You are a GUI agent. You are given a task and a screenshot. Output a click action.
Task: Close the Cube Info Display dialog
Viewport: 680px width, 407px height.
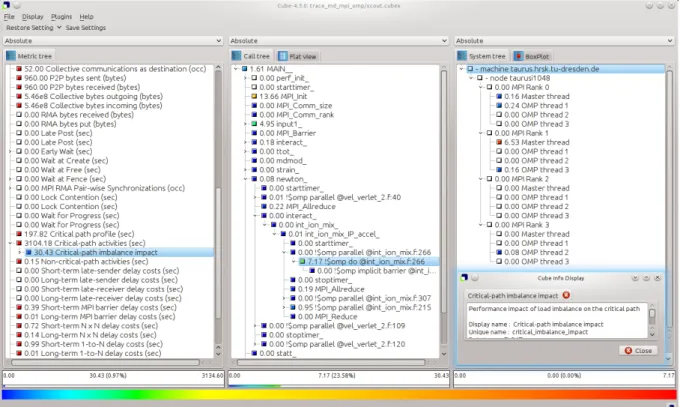638,350
